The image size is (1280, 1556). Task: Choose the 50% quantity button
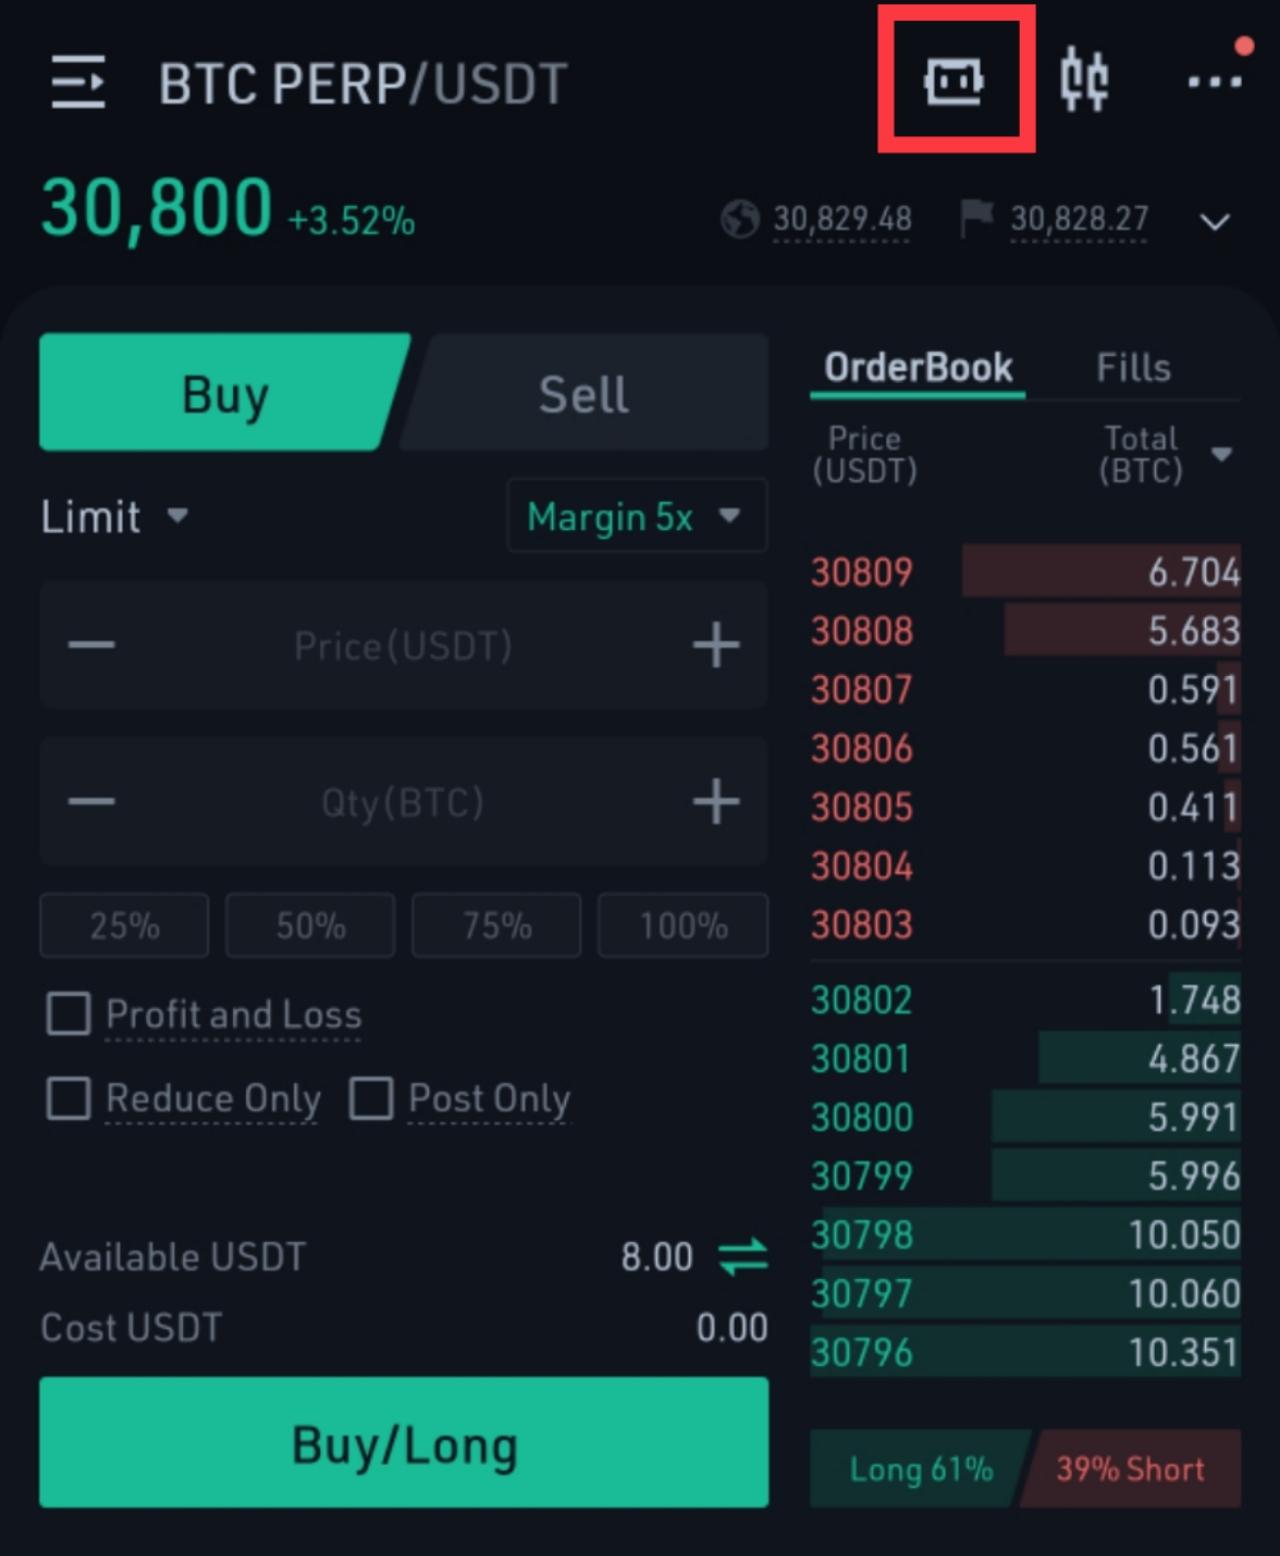click(x=311, y=926)
